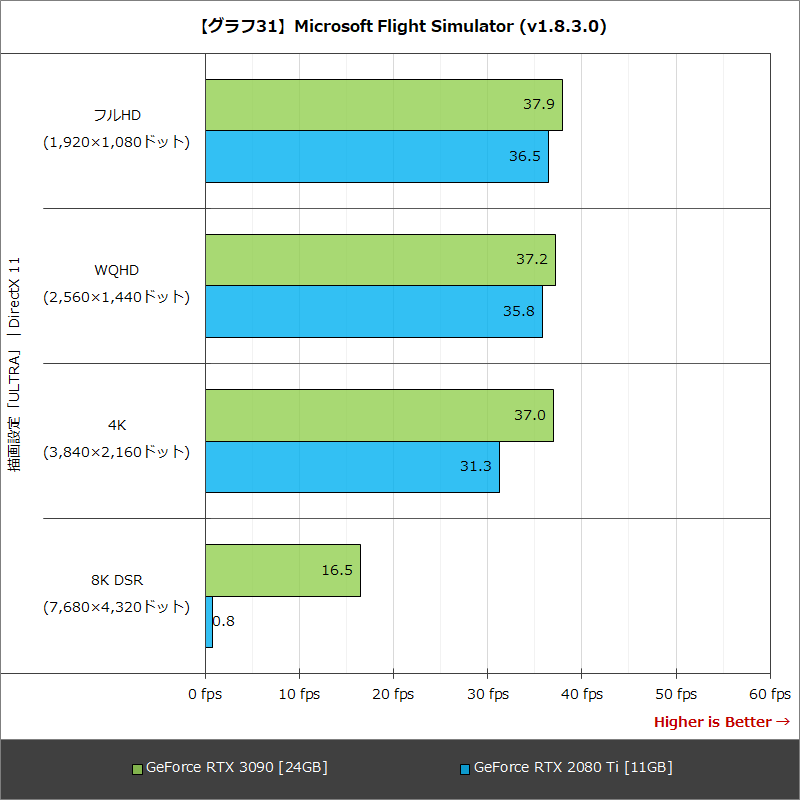This screenshot has width=800, height=800.
Task: Click the green bar showing 16.5 fps
Action: [283, 570]
